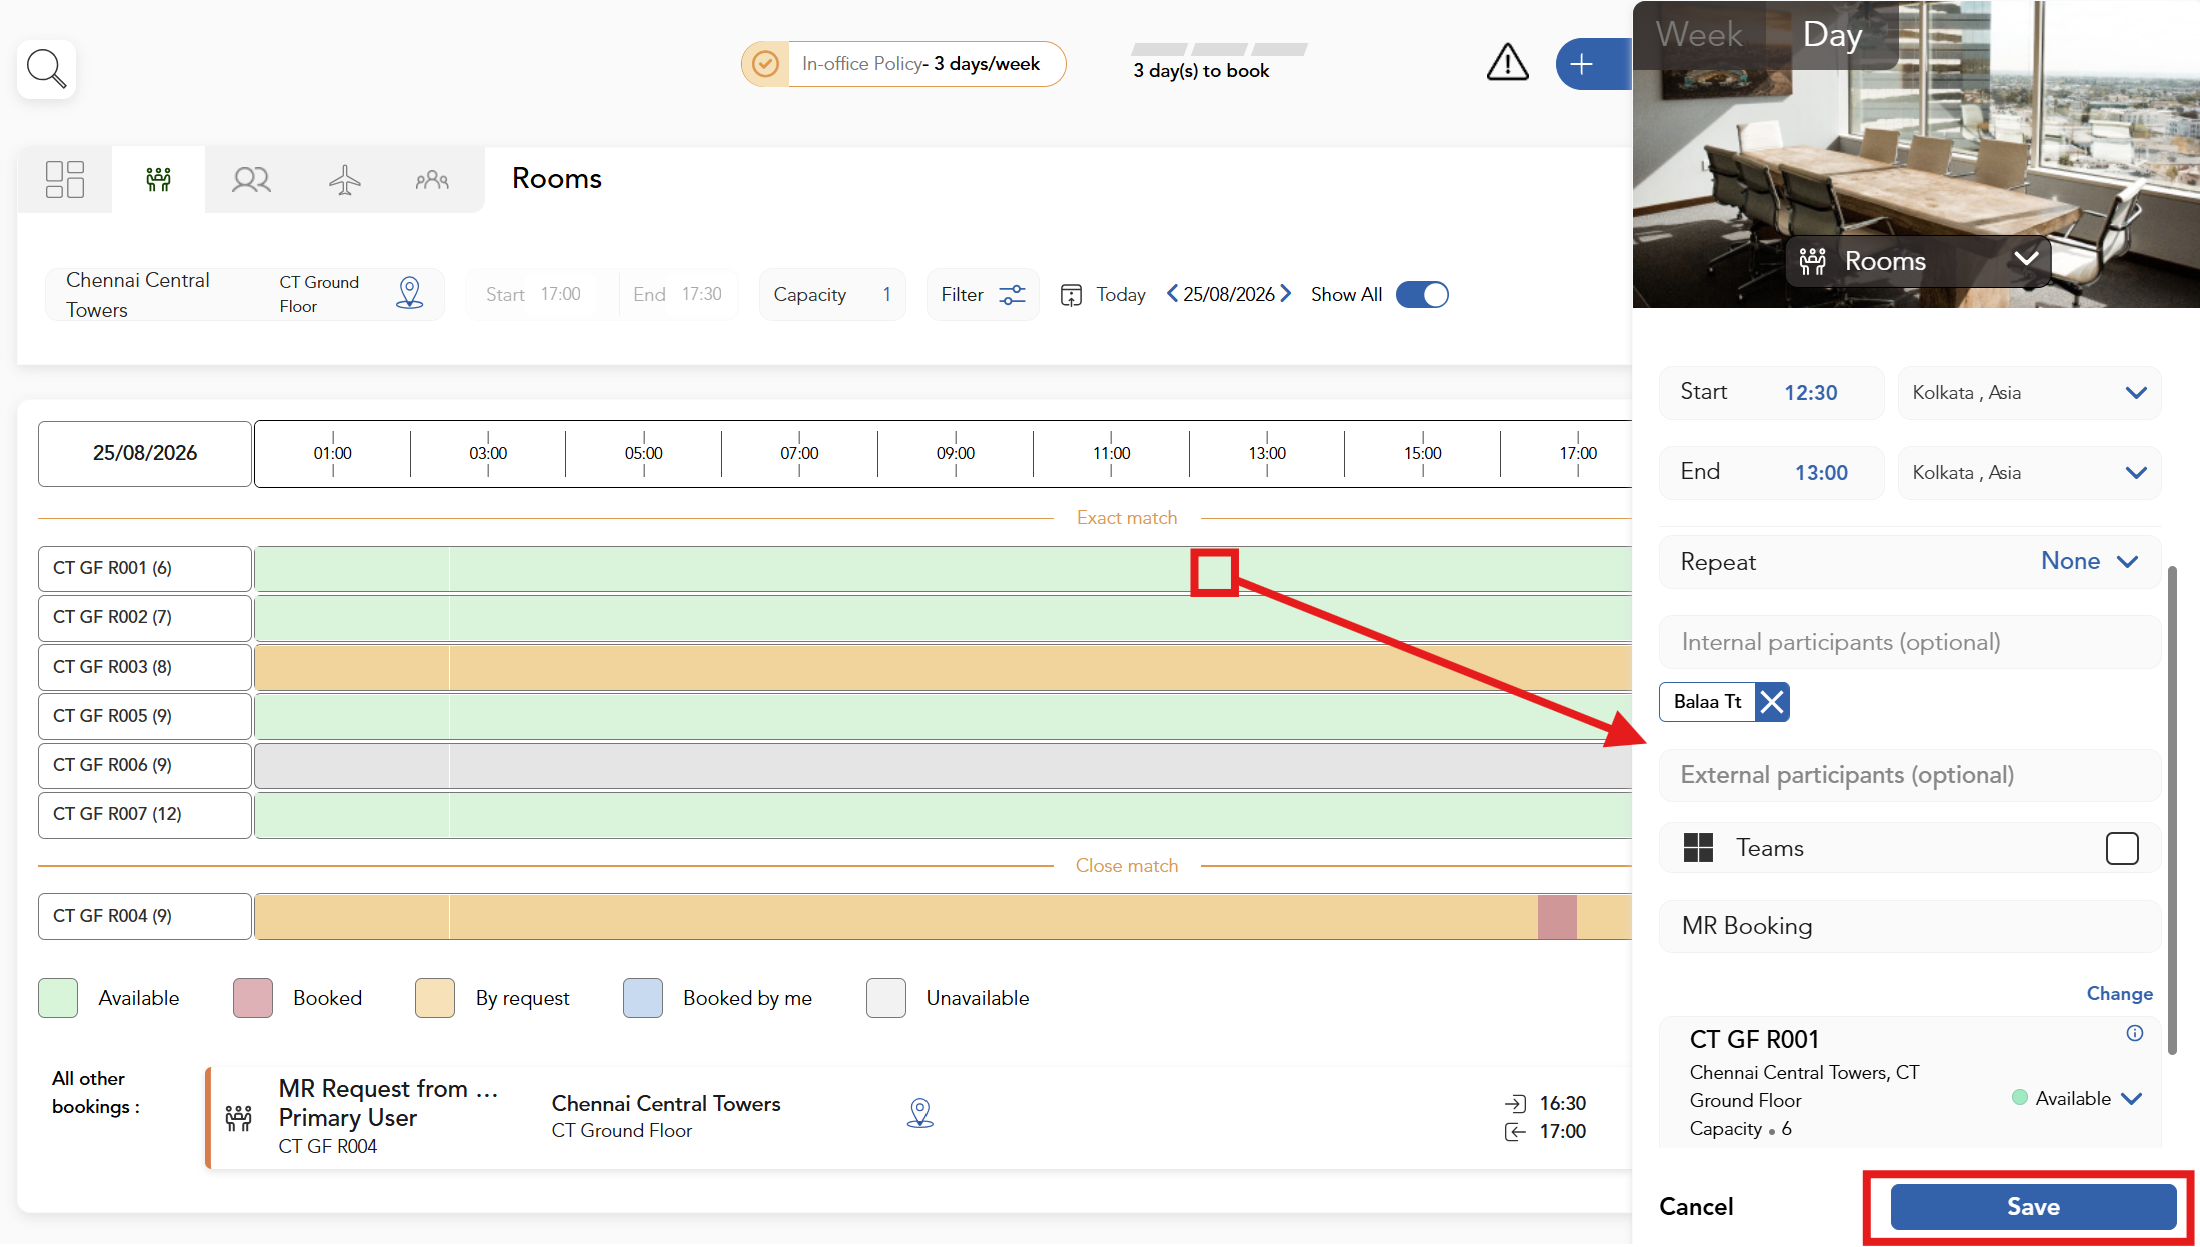Go to next date with right chevron

[x=1286, y=293]
